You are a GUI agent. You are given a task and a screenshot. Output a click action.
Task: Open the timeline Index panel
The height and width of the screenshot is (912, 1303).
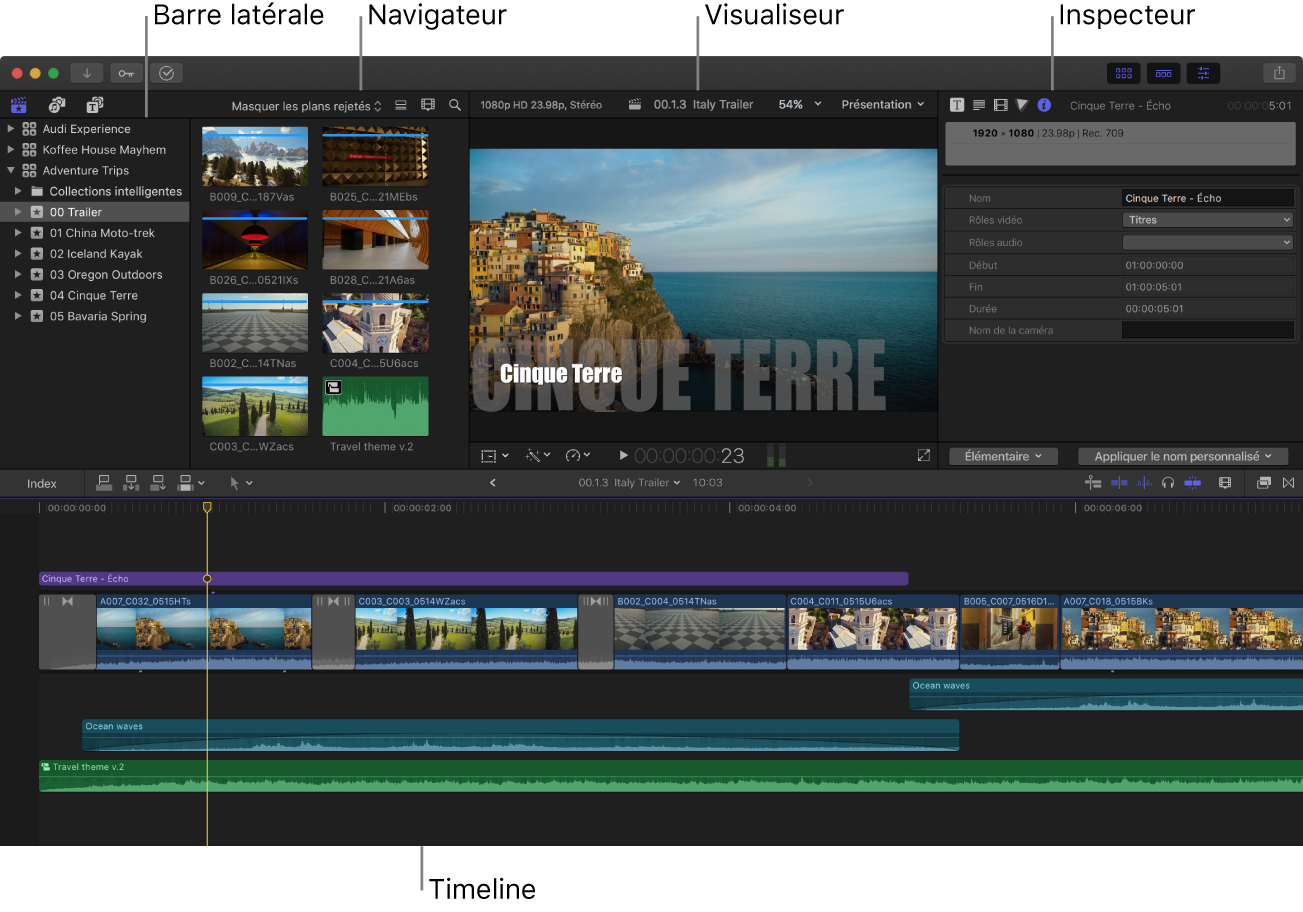40,483
